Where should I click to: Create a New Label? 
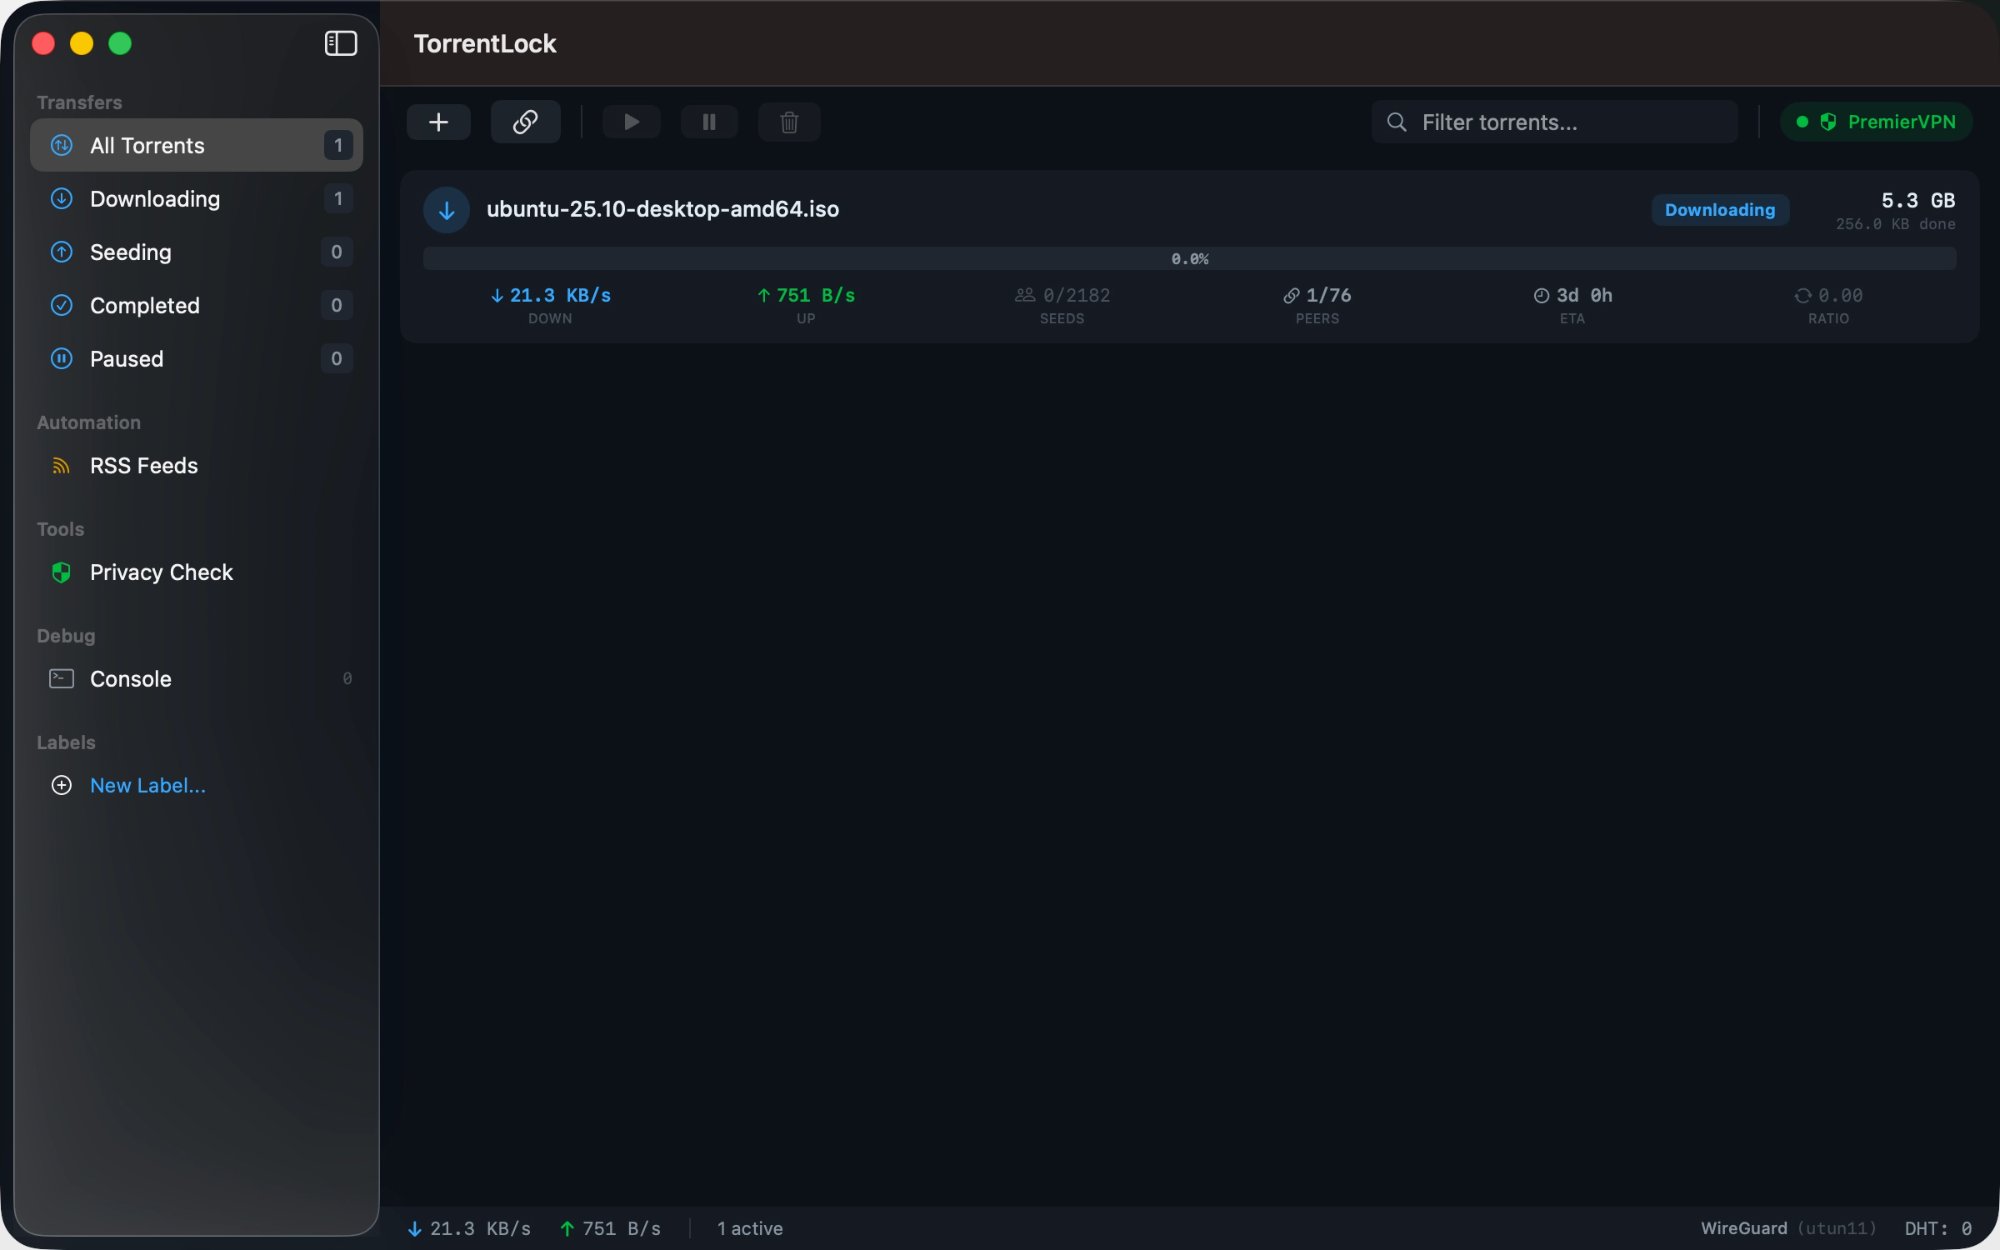pyautogui.click(x=148, y=785)
